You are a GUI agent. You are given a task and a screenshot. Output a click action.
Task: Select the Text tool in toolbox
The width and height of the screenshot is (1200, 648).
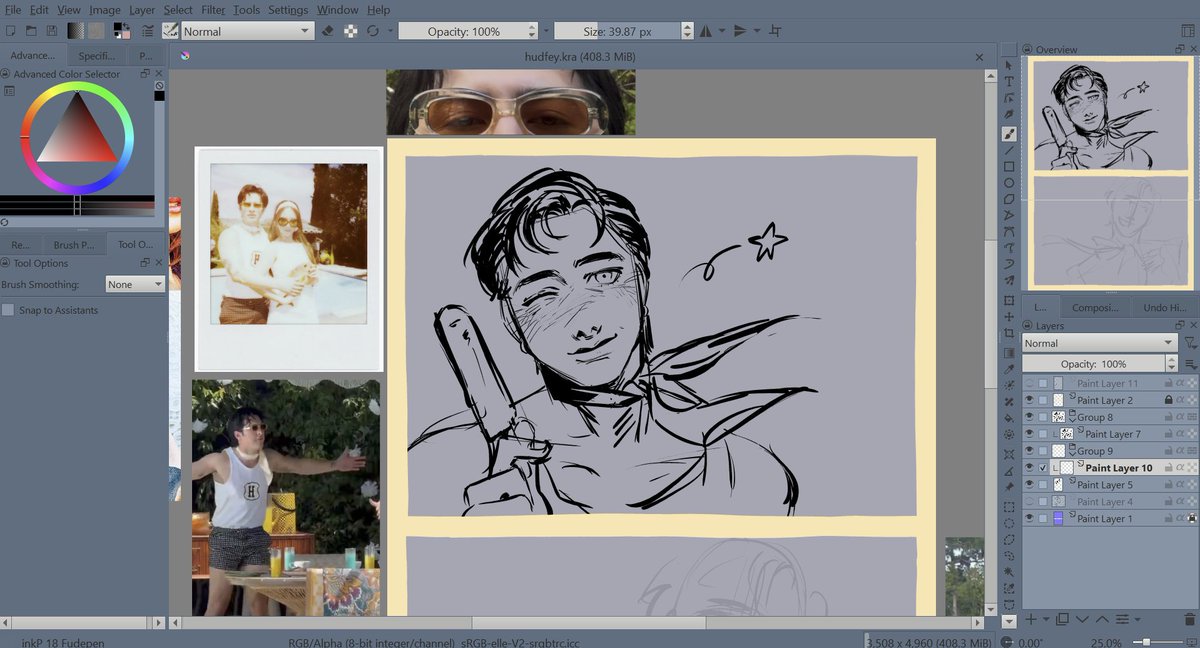pos(1009,81)
